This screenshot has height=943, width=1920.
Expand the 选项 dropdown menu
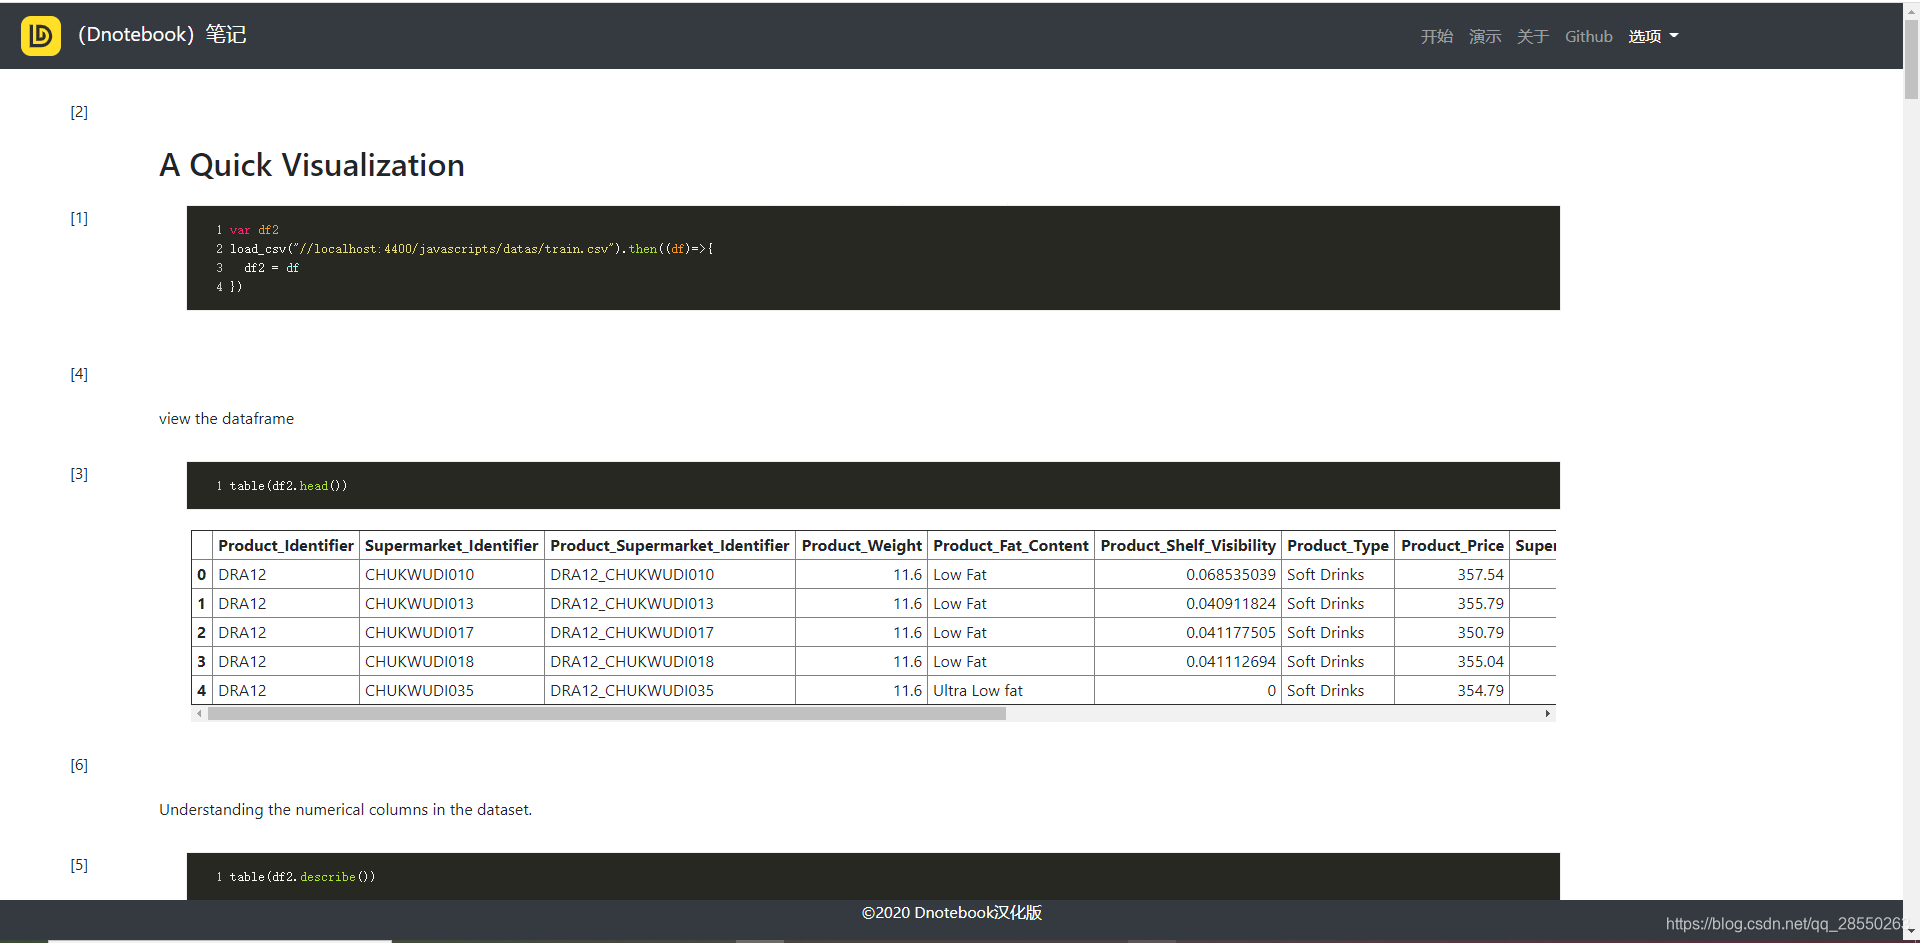pos(1653,37)
